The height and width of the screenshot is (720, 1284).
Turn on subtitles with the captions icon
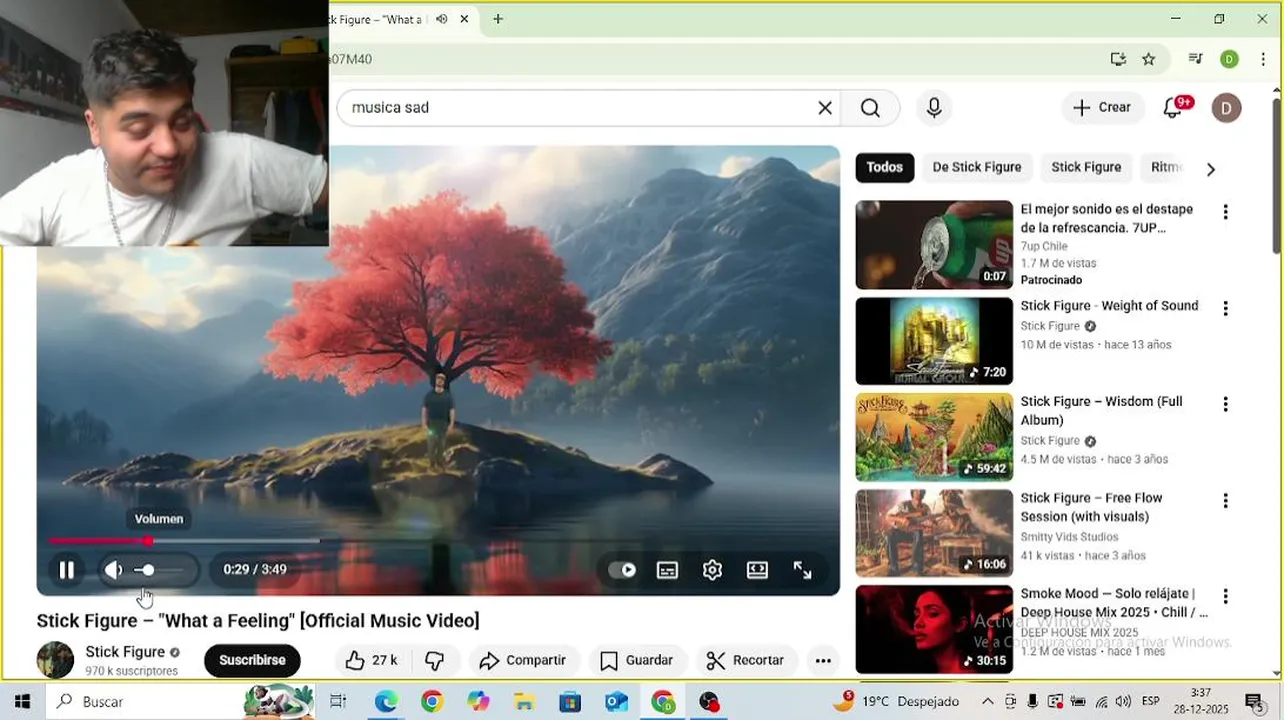pyautogui.click(x=667, y=570)
